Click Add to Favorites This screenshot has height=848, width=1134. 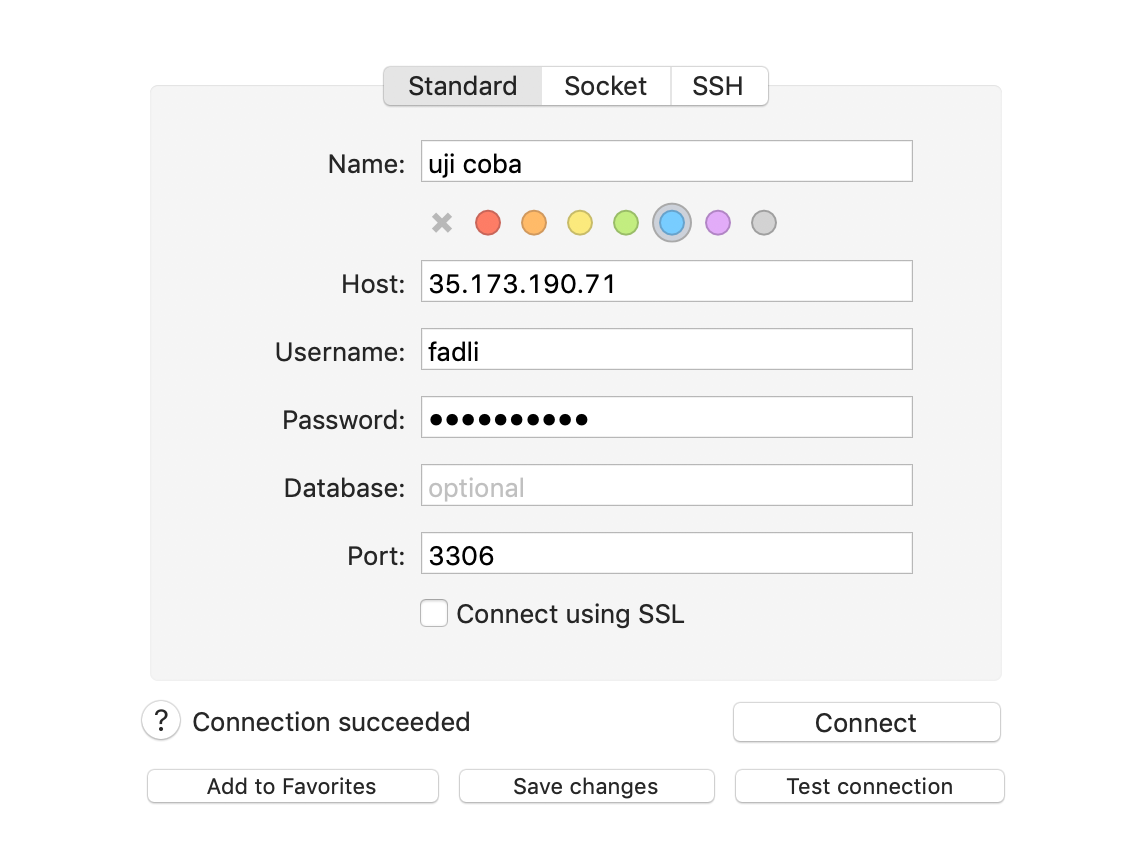292,786
